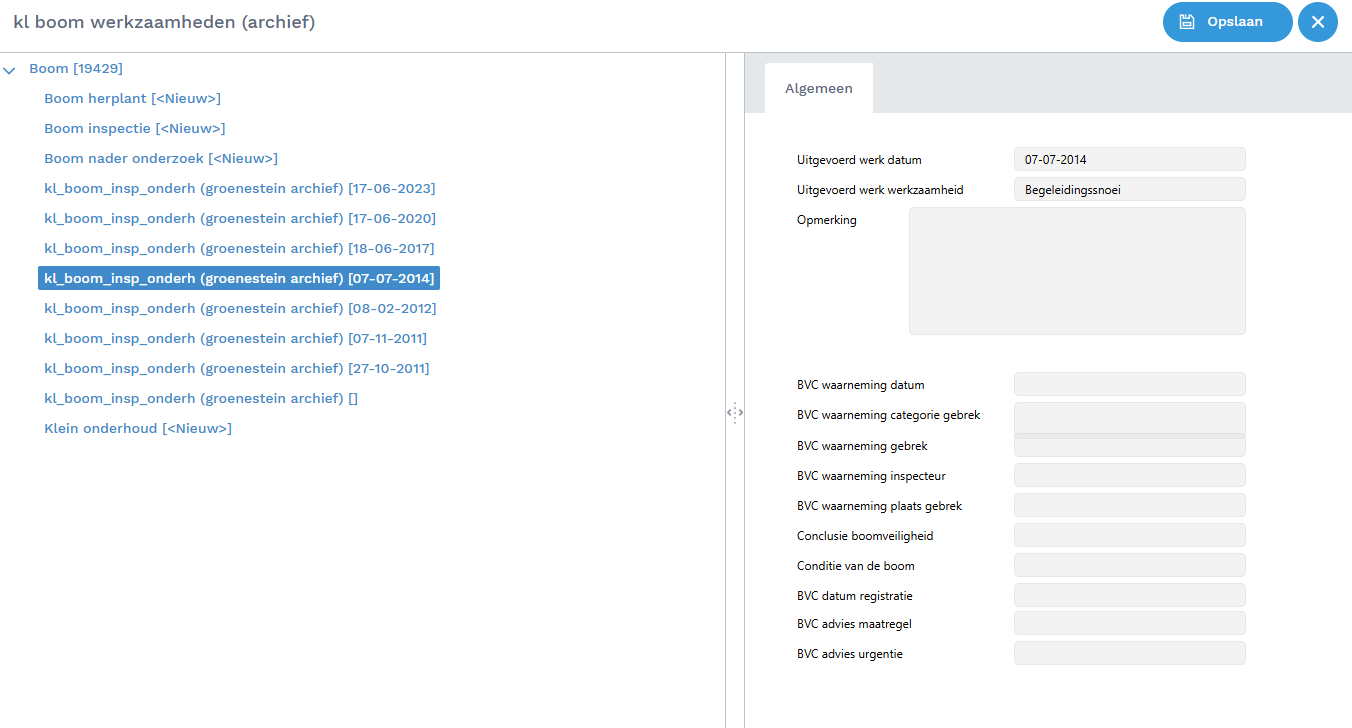The height and width of the screenshot is (728, 1352).
Task: Click the Uitgevoerd werk werkzaamheid field
Action: pyautogui.click(x=1129, y=189)
